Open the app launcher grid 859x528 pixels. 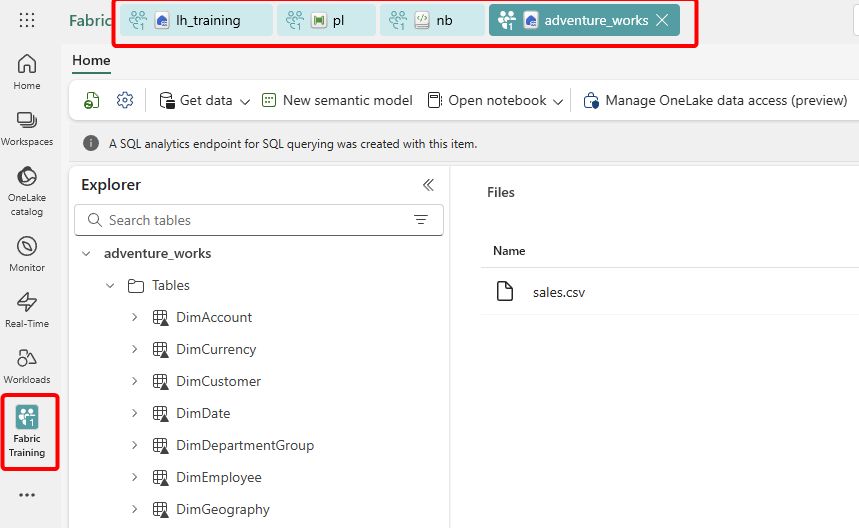click(x=27, y=20)
